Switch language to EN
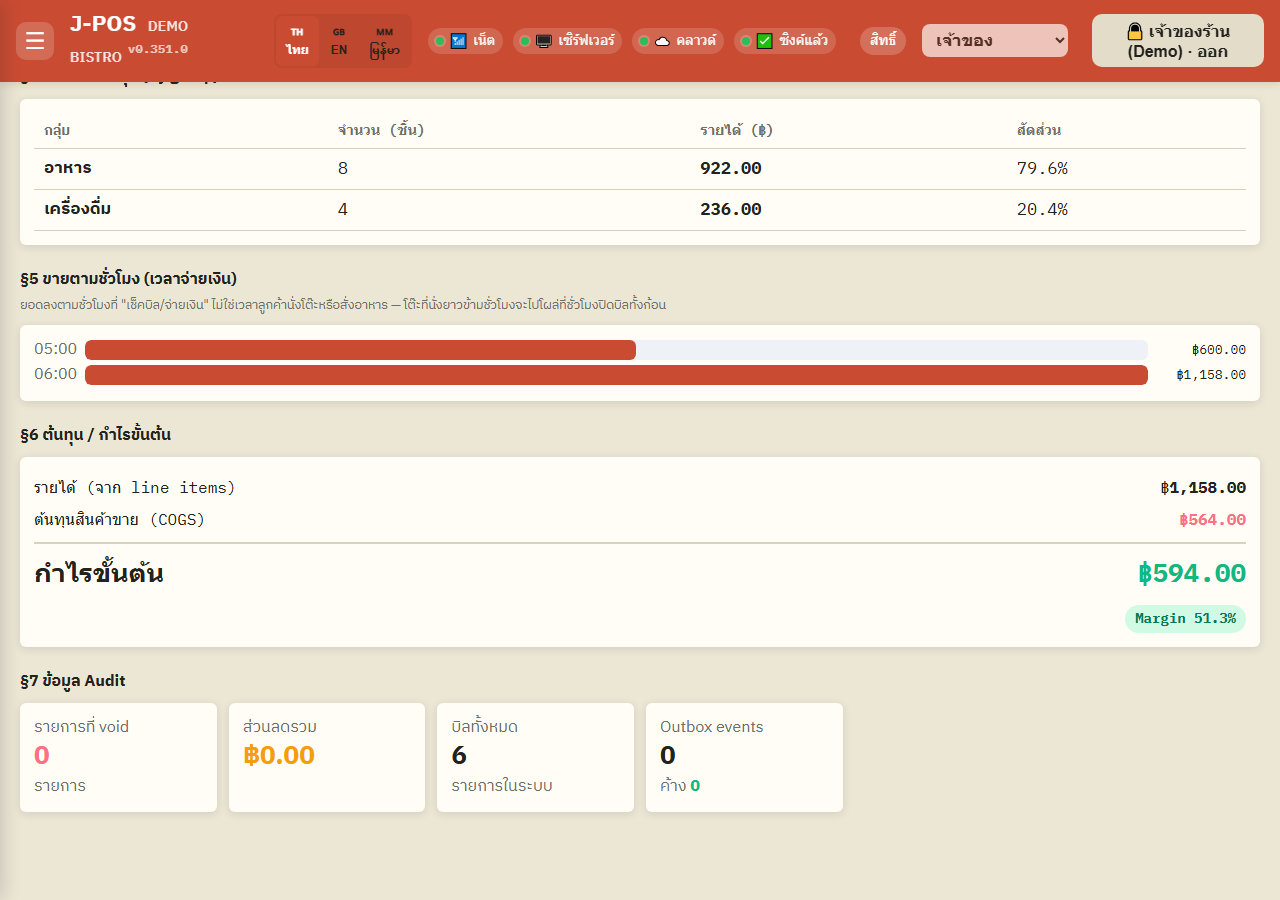The image size is (1280, 900). (x=339, y=41)
